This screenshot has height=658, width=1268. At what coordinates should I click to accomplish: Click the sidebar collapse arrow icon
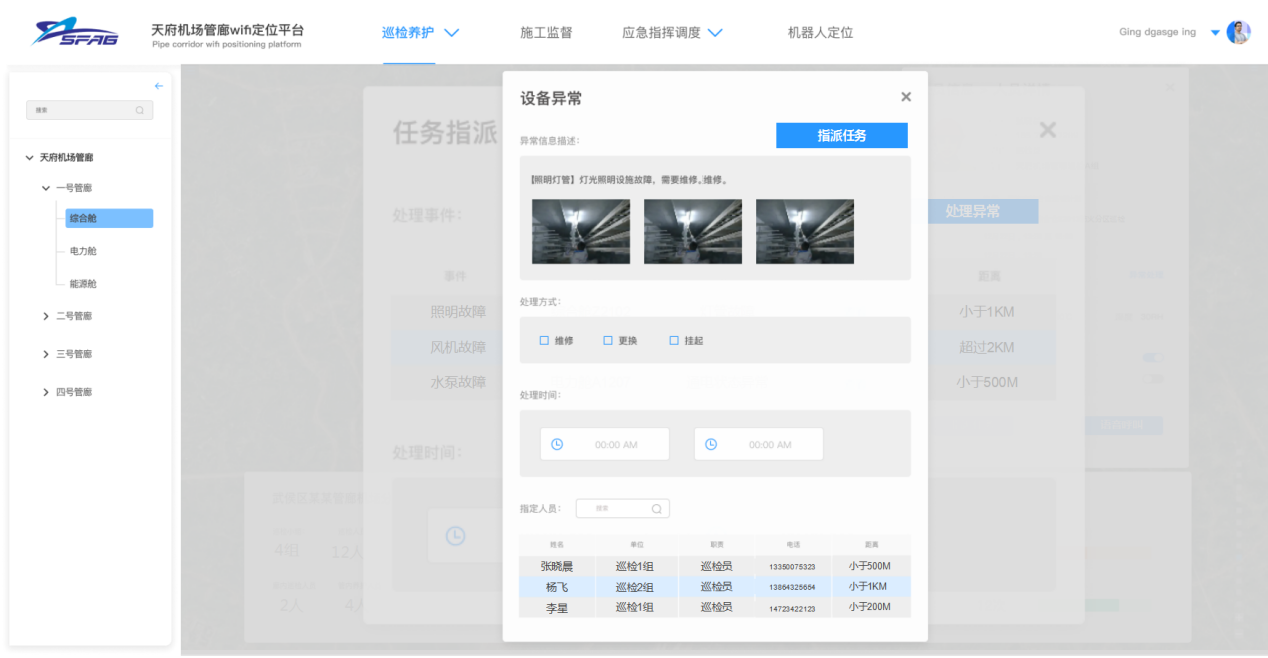pos(158,87)
